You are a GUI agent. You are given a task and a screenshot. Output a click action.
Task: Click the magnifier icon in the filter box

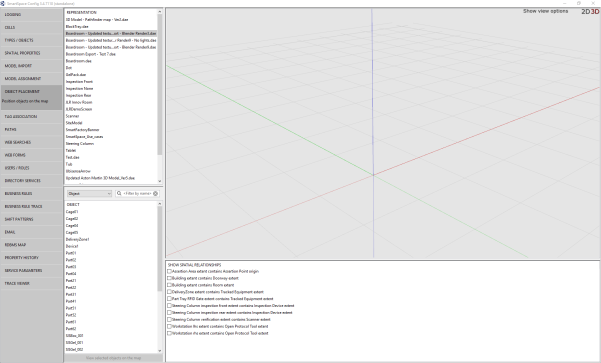(x=119, y=194)
